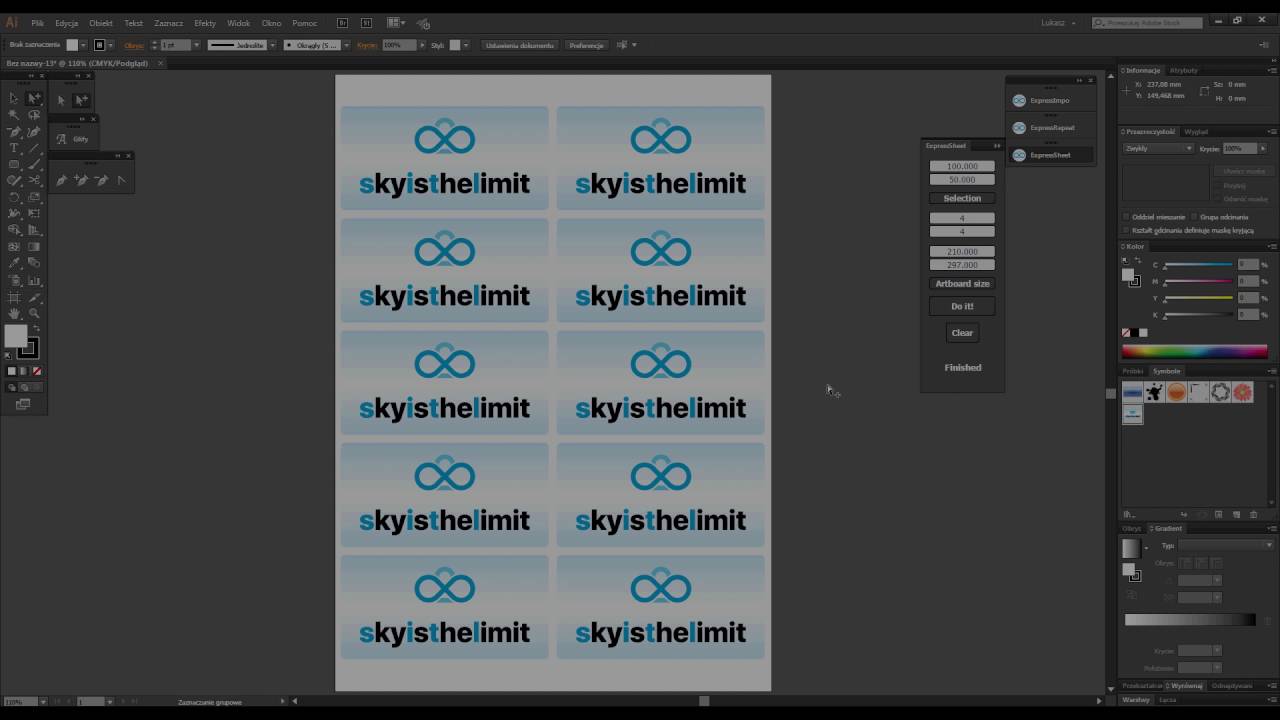The height and width of the screenshot is (720, 1280).
Task: Select the Selection tool in the Tools panel
Action: [14, 99]
